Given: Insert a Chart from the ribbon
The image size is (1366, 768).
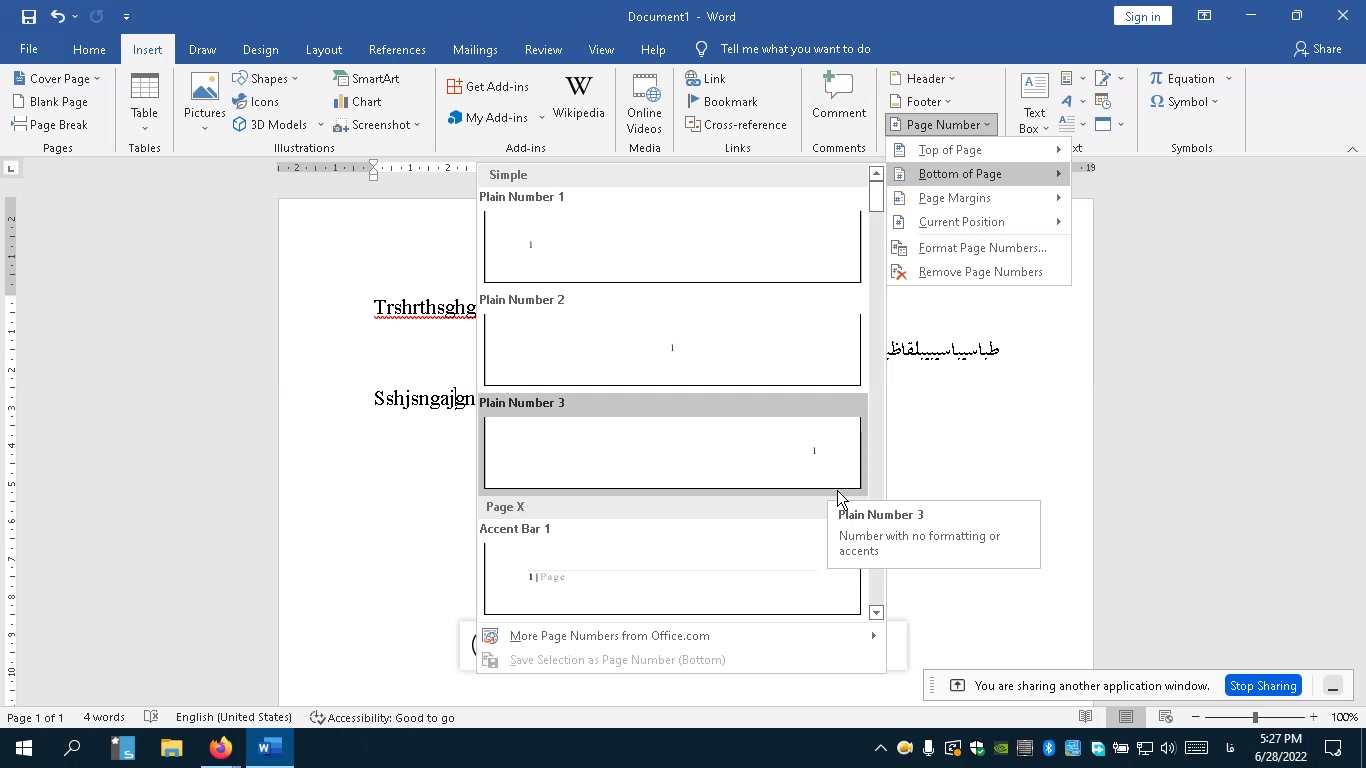Looking at the screenshot, I should pos(357,101).
